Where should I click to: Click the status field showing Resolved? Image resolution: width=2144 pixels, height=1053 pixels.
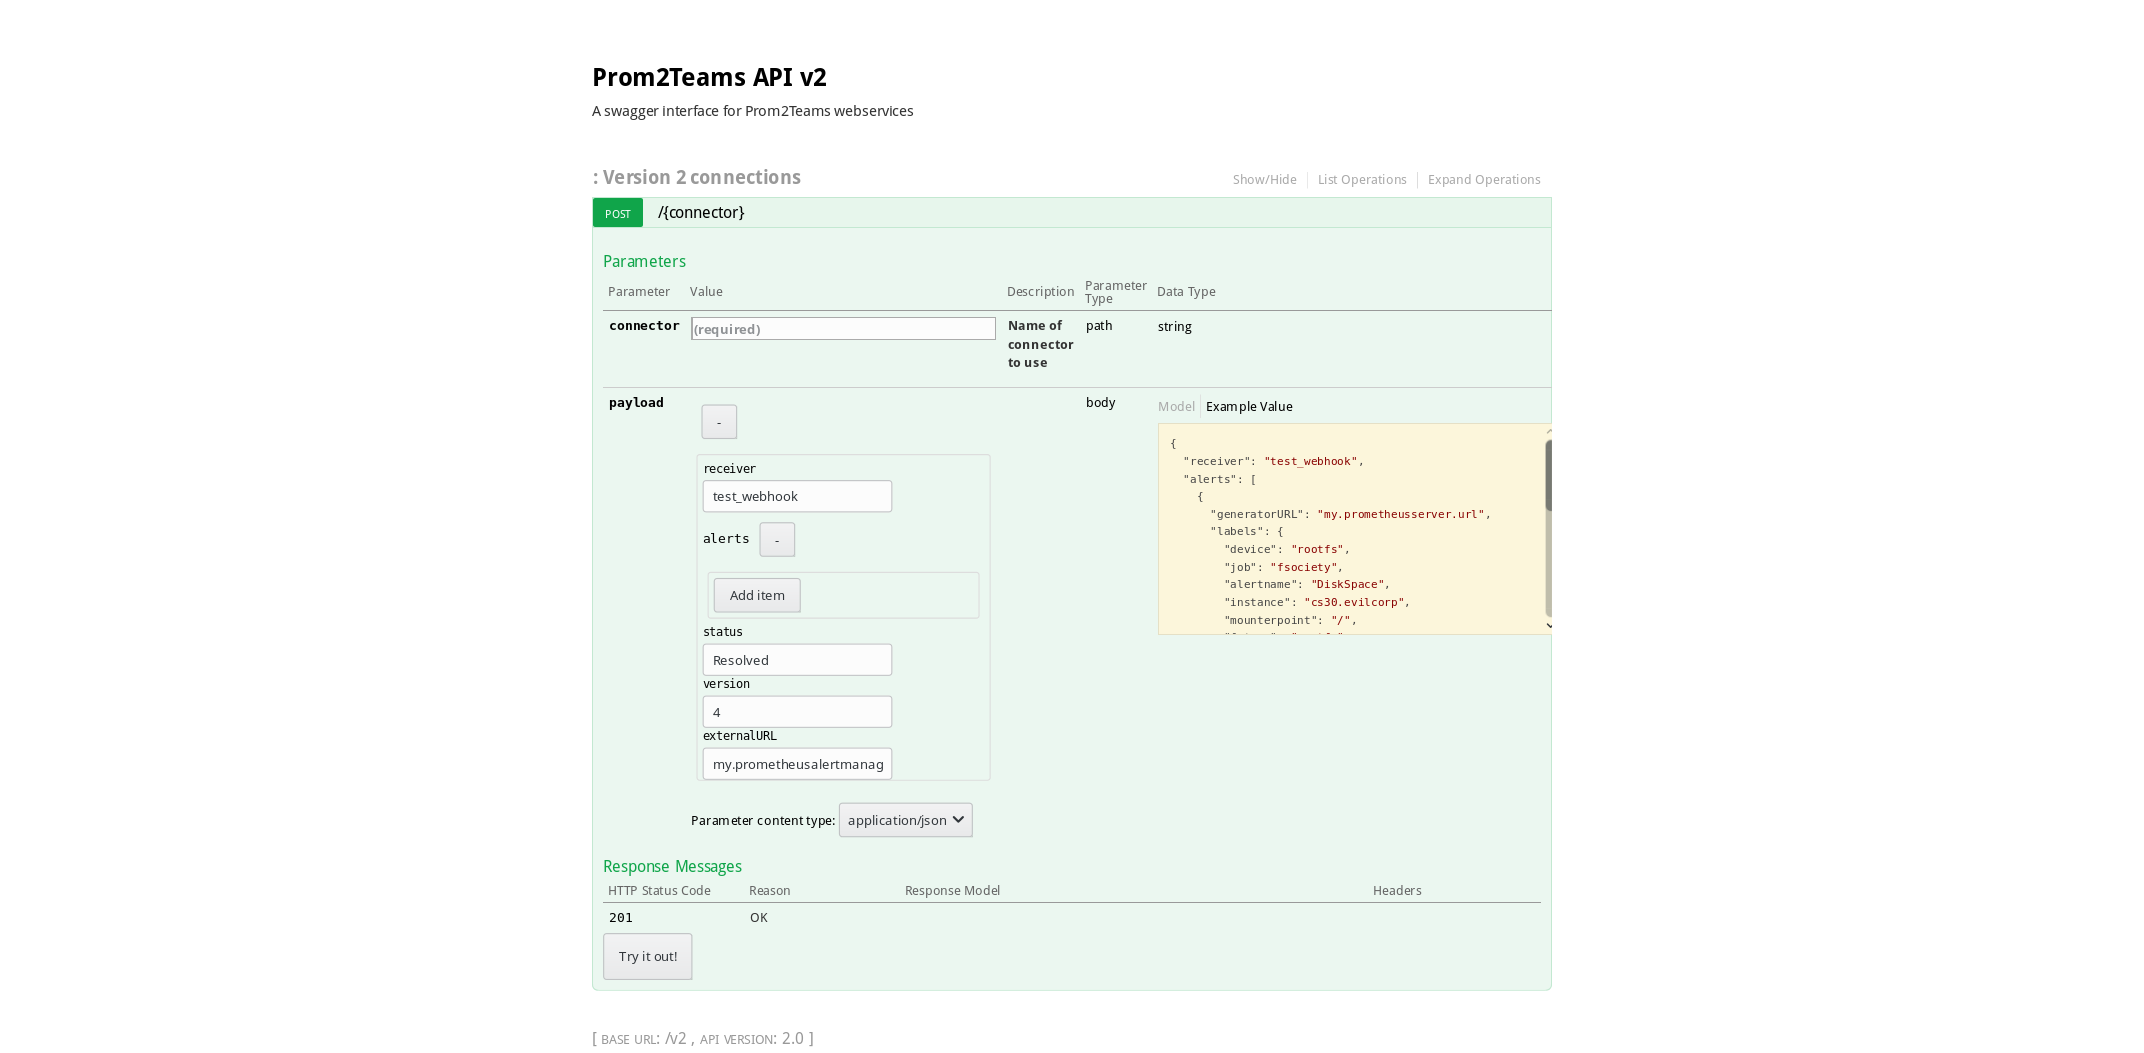pyautogui.click(x=796, y=659)
